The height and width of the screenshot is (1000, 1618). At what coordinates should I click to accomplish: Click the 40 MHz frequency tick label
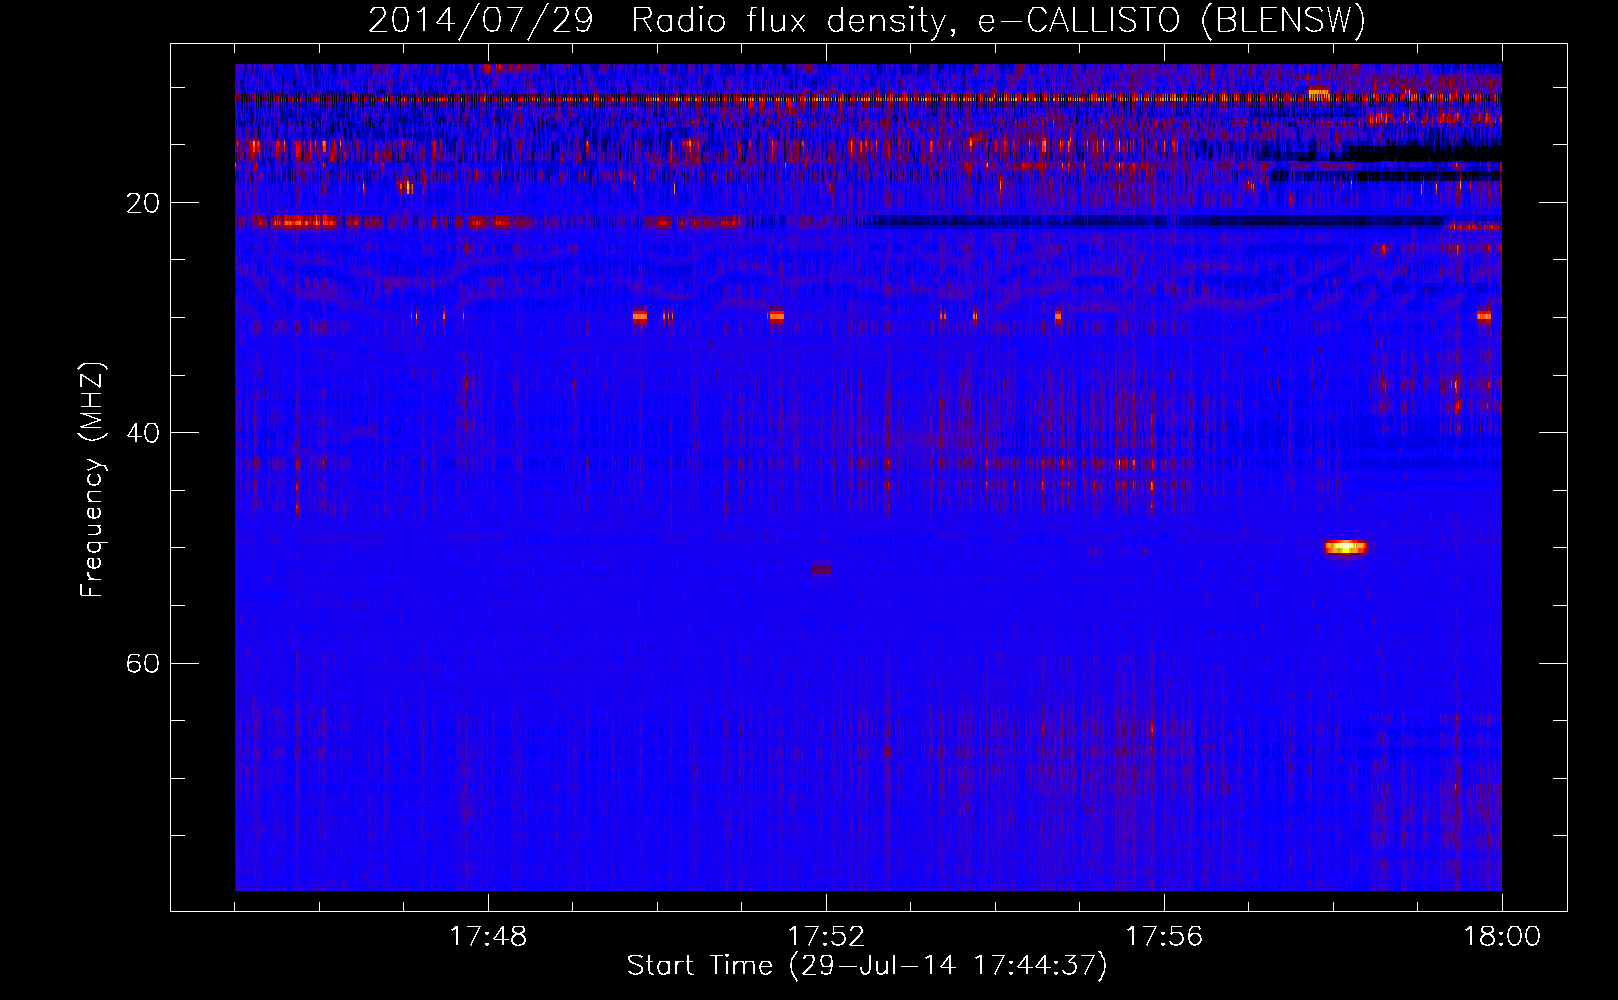tap(143, 433)
